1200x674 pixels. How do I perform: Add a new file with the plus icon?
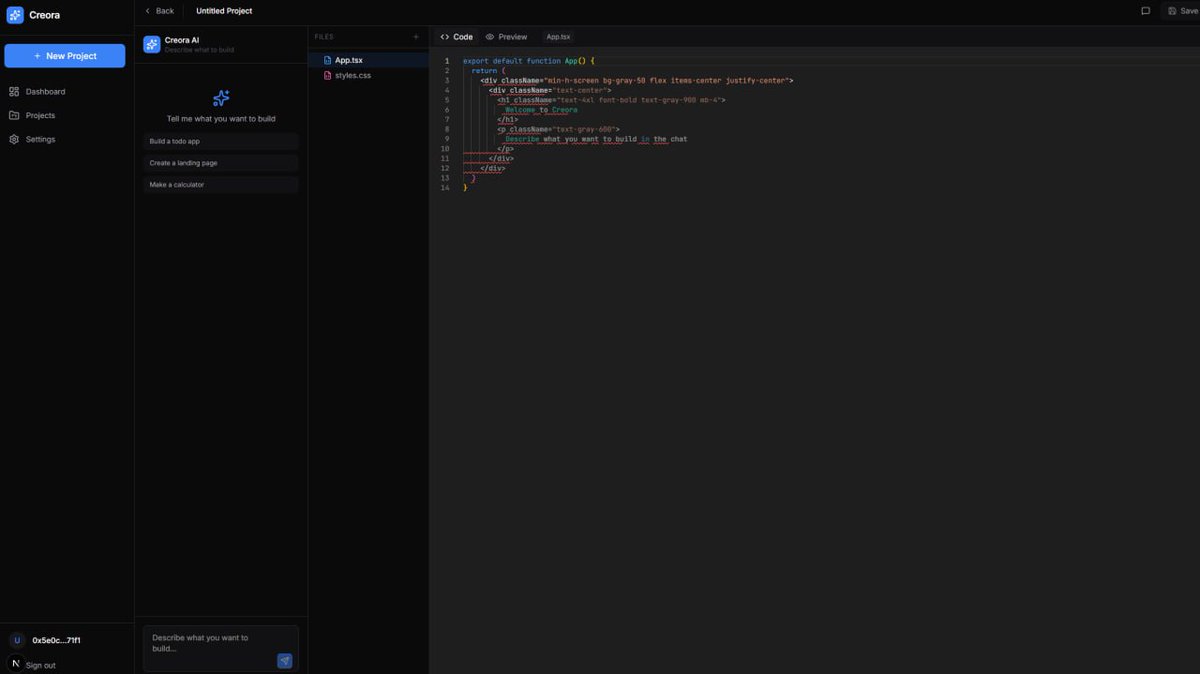(416, 36)
